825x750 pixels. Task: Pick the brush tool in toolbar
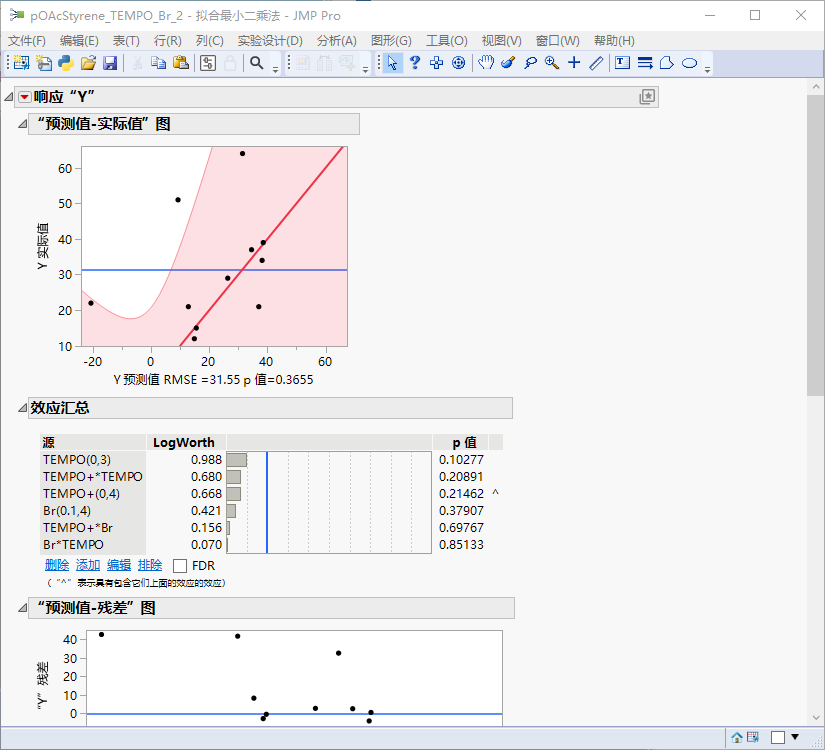click(x=507, y=63)
